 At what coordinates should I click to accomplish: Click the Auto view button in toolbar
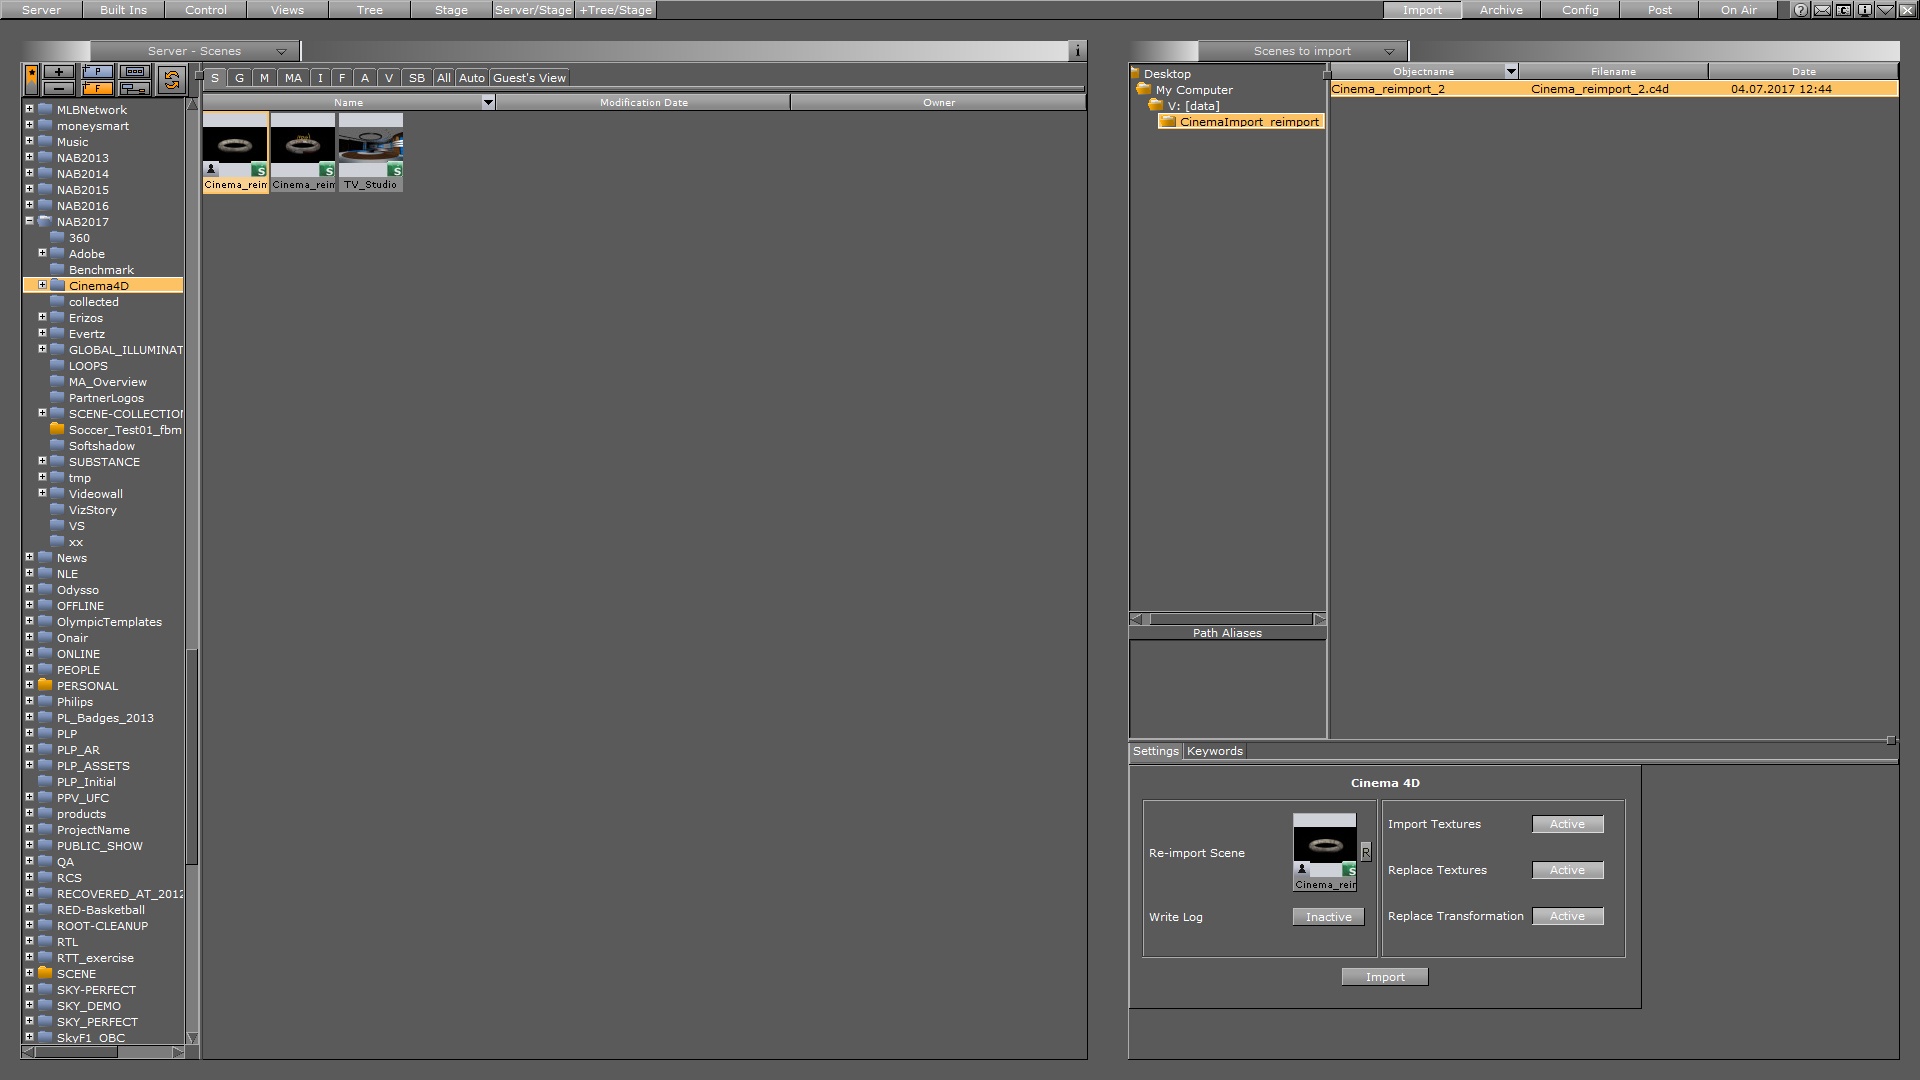point(471,78)
